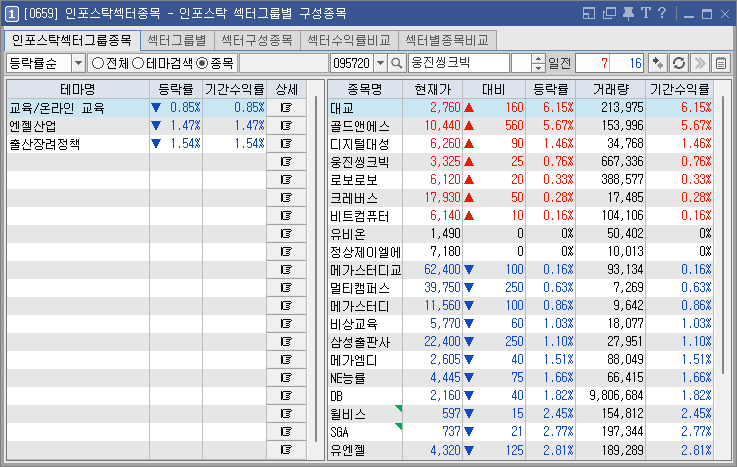Open detail icon for 엔젤산업 row
This screenshot has height=467, width=737.
[x=286, y=125]
